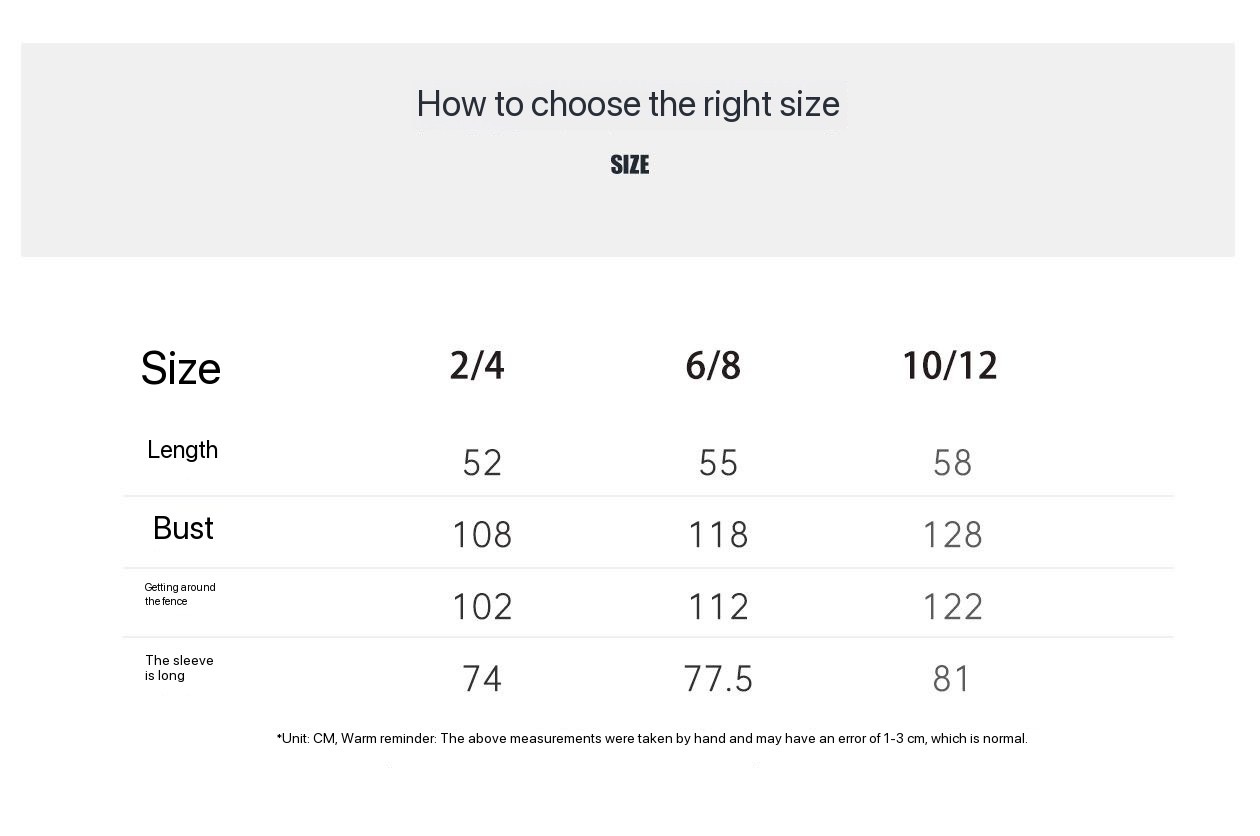1260x836 pixels.
Task: Click sleeve value 77.5
Action: tap(718, 679)
